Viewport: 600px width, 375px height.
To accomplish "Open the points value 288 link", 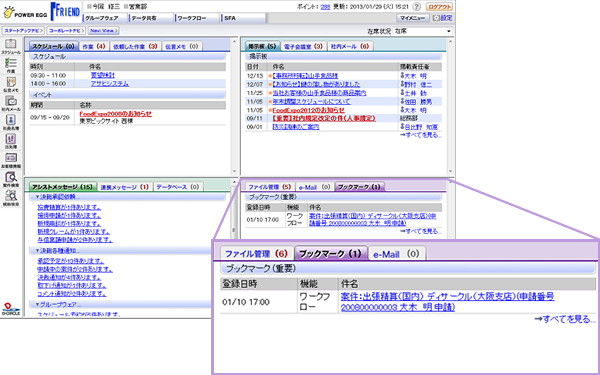I will coord(325,7).
